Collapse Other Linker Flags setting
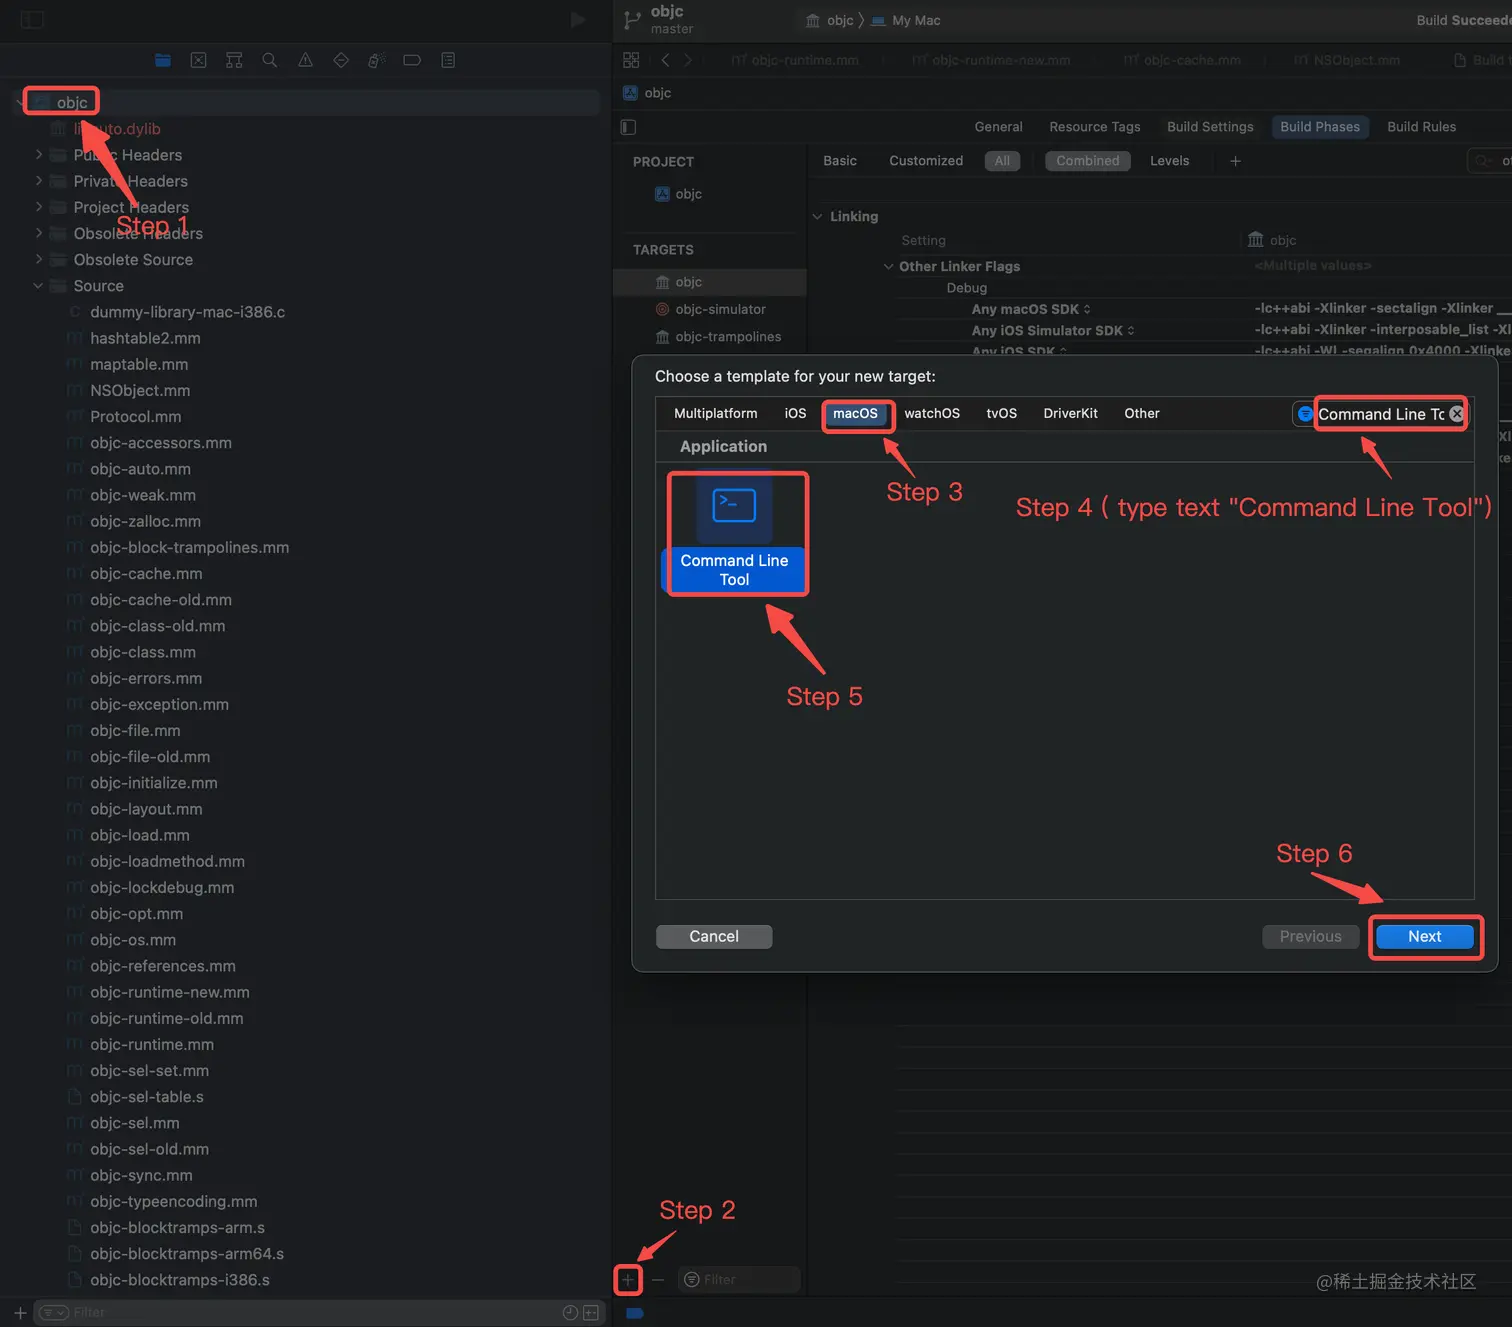1512x1327 pixels. click(x=888, y=266)
